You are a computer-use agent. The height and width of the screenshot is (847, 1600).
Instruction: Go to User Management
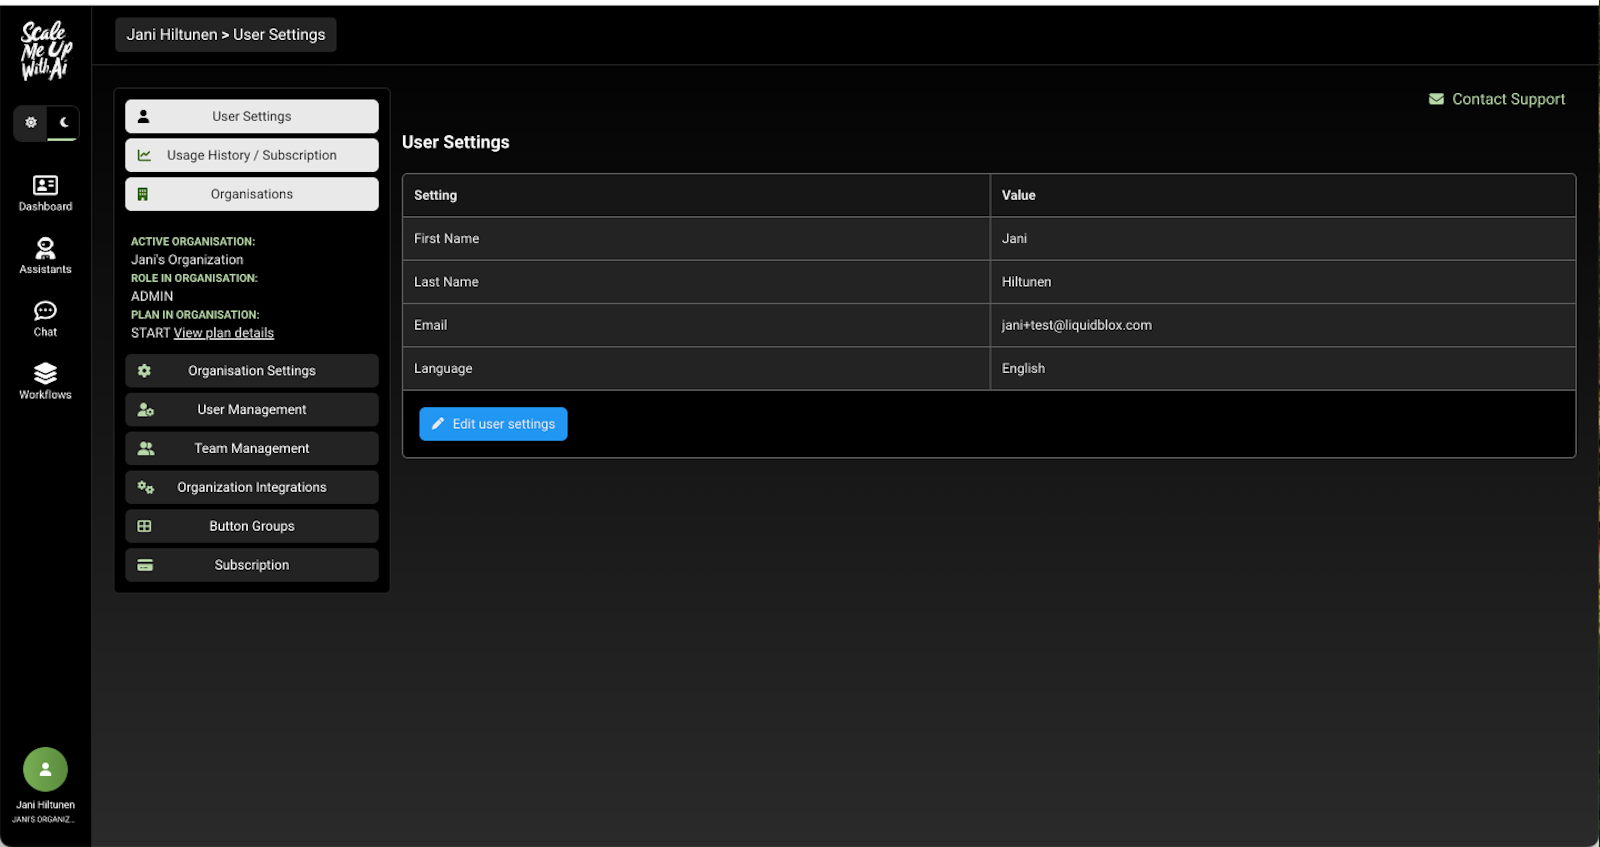pos(252,410)
